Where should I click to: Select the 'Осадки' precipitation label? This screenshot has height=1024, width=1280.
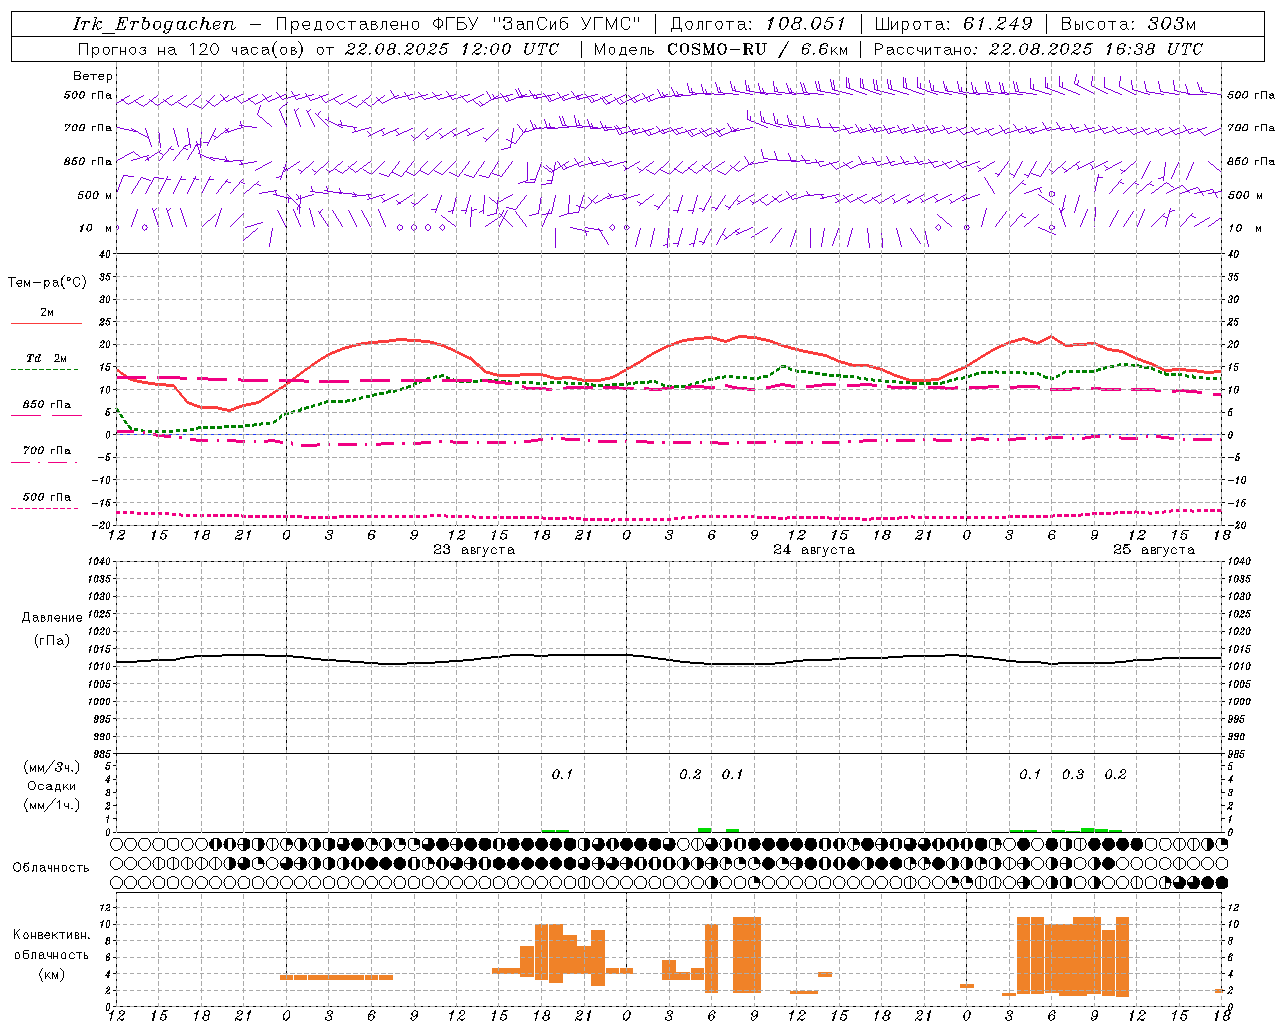51,786
